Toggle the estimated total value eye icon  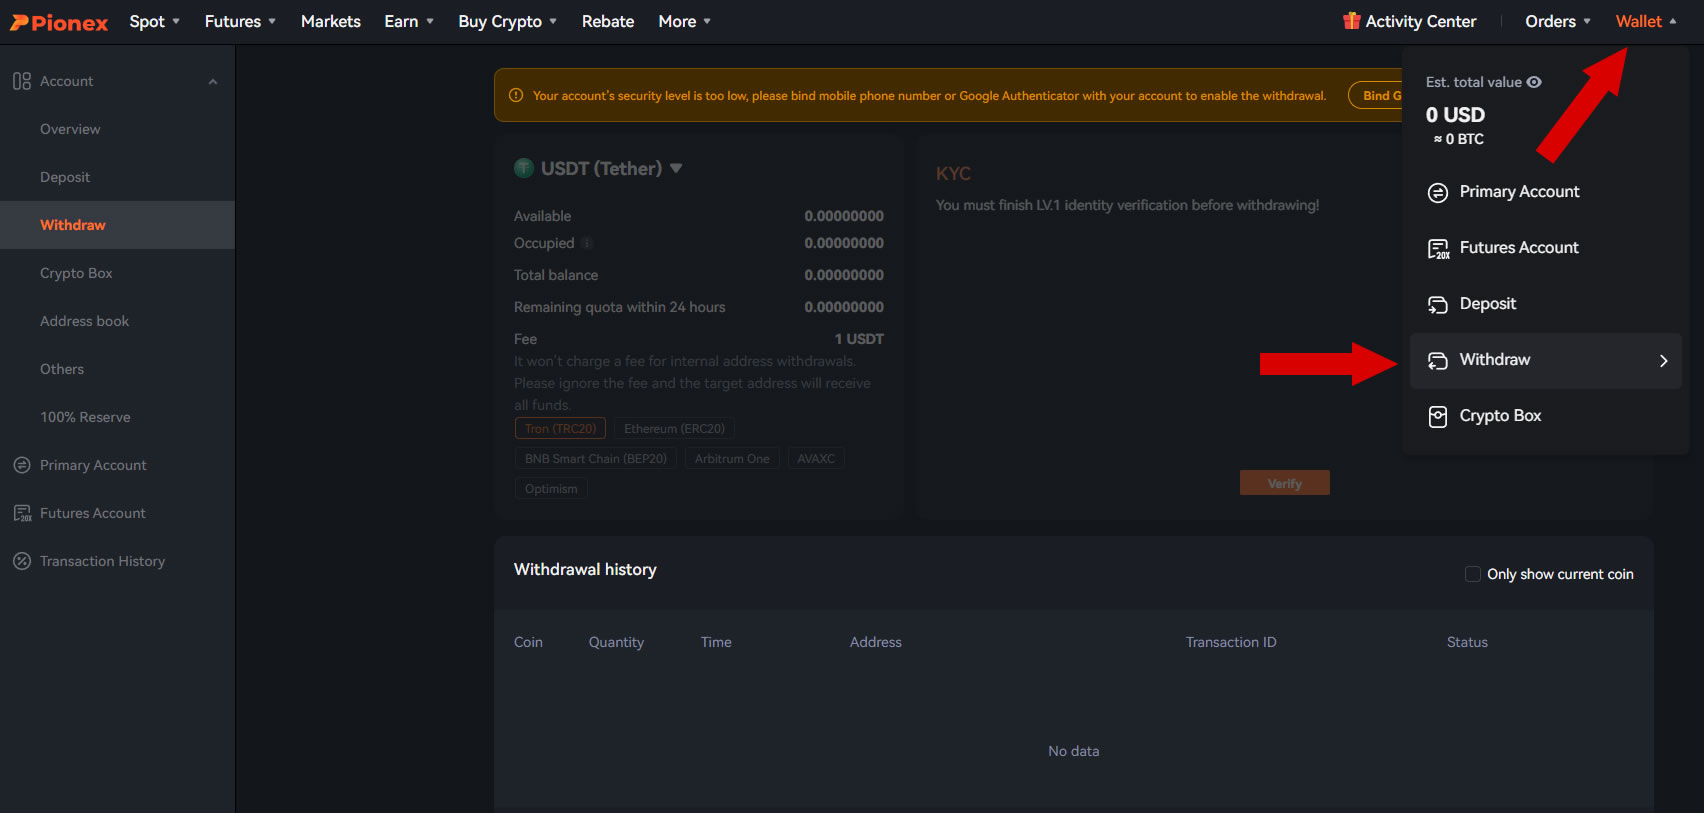[1534, 82]
